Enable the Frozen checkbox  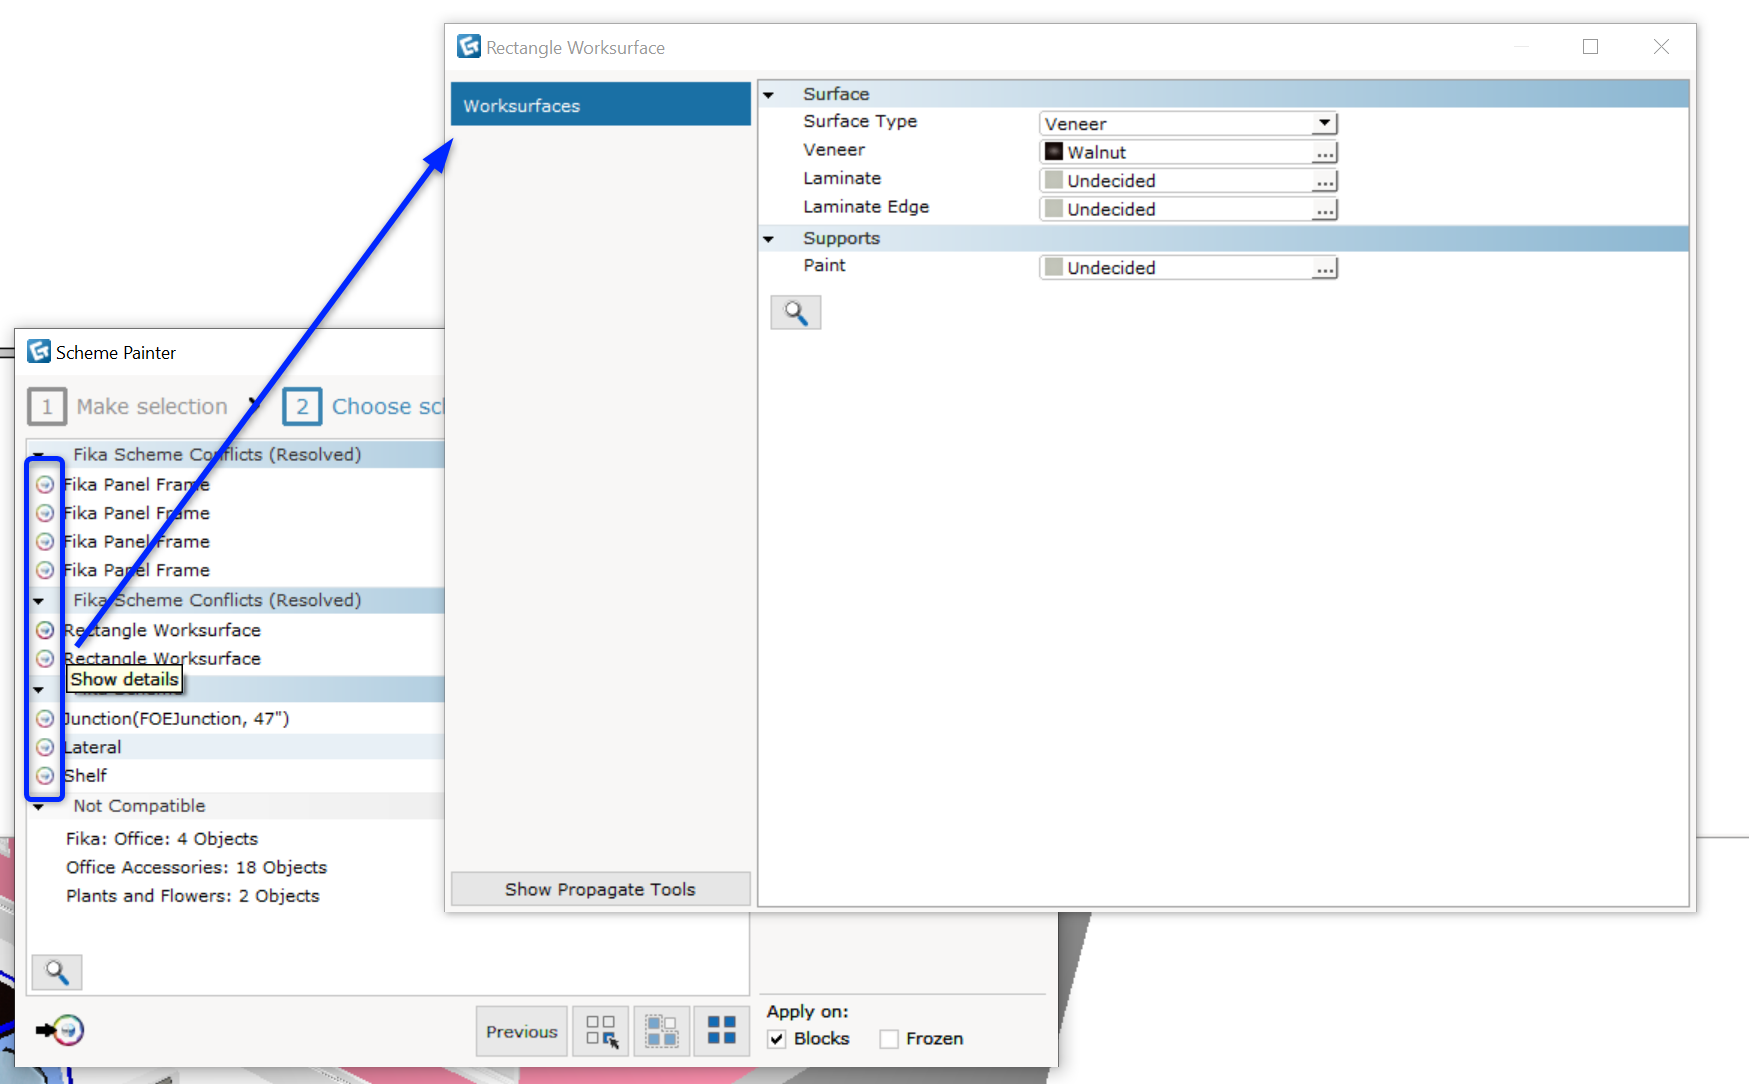pyautogui.click(x=889, y=1039)
